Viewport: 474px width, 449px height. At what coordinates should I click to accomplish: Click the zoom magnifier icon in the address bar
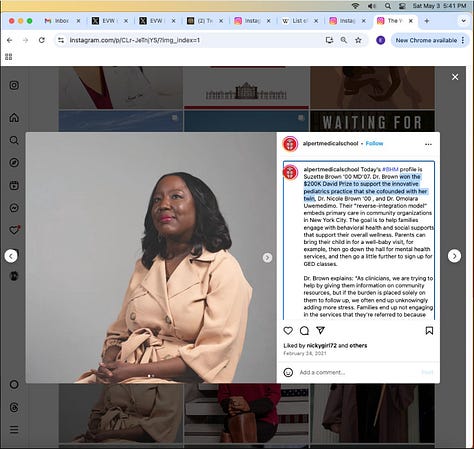coord(344,40)
